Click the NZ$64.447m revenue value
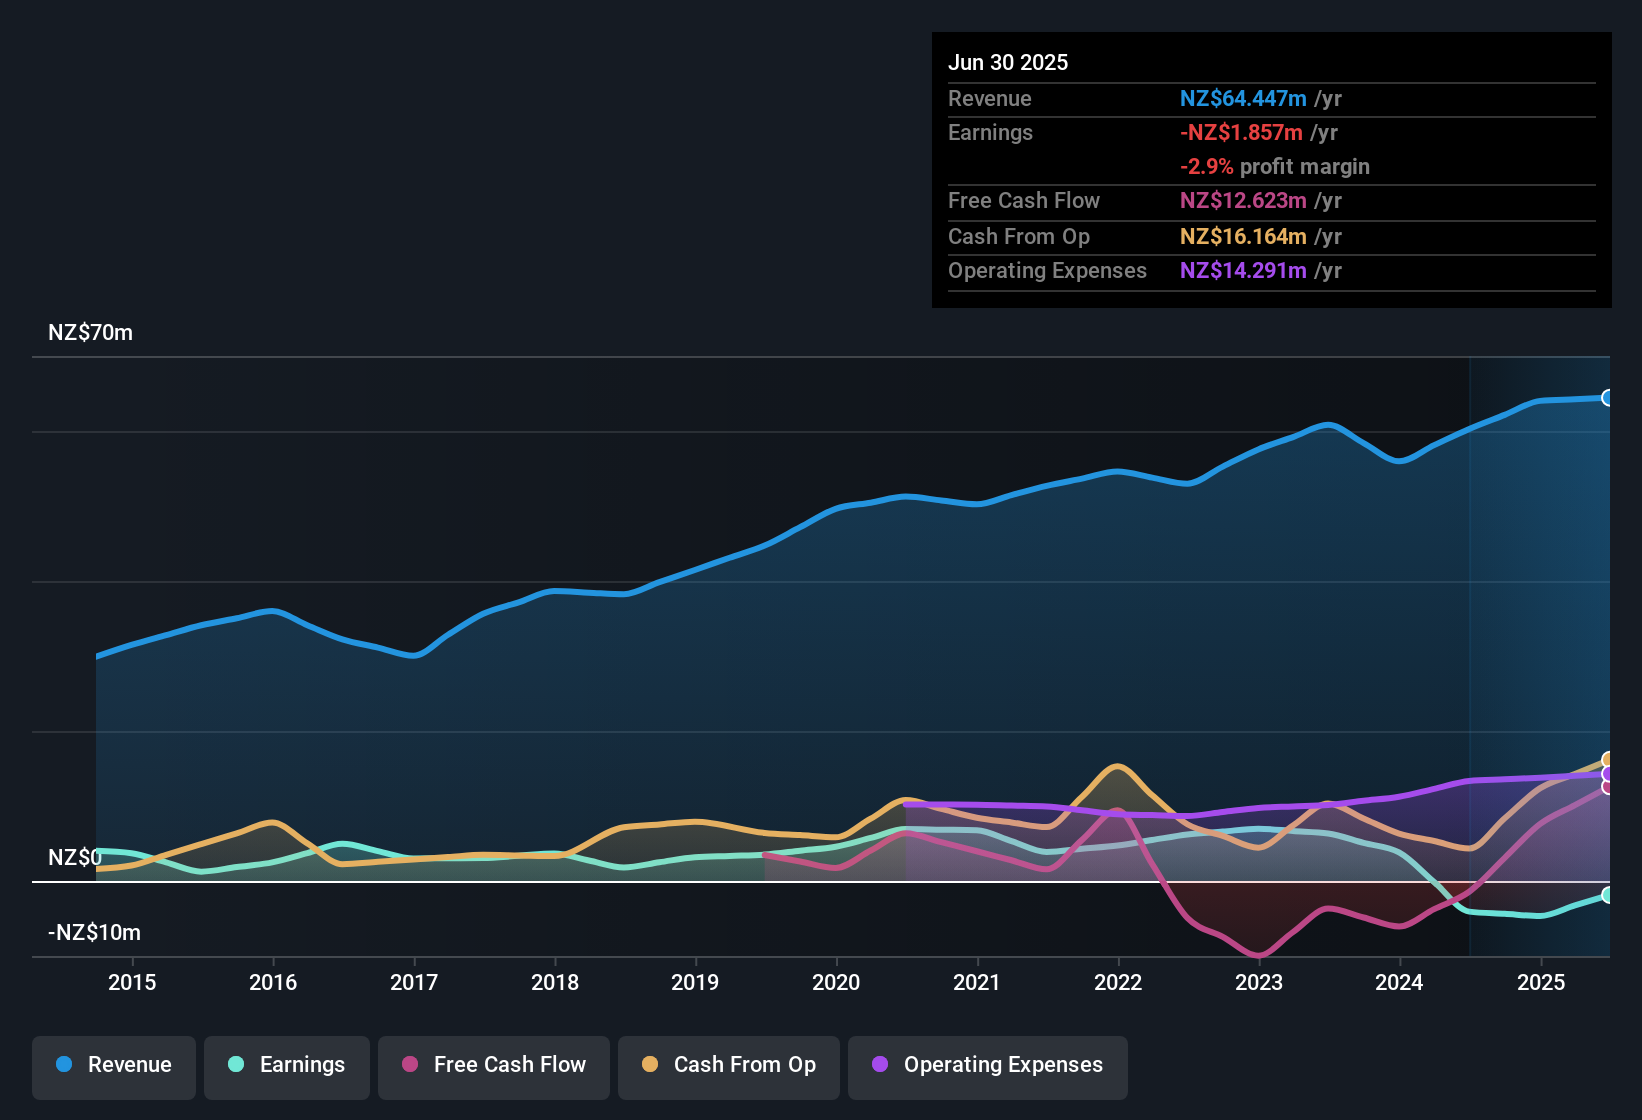 coord(1243,99)
